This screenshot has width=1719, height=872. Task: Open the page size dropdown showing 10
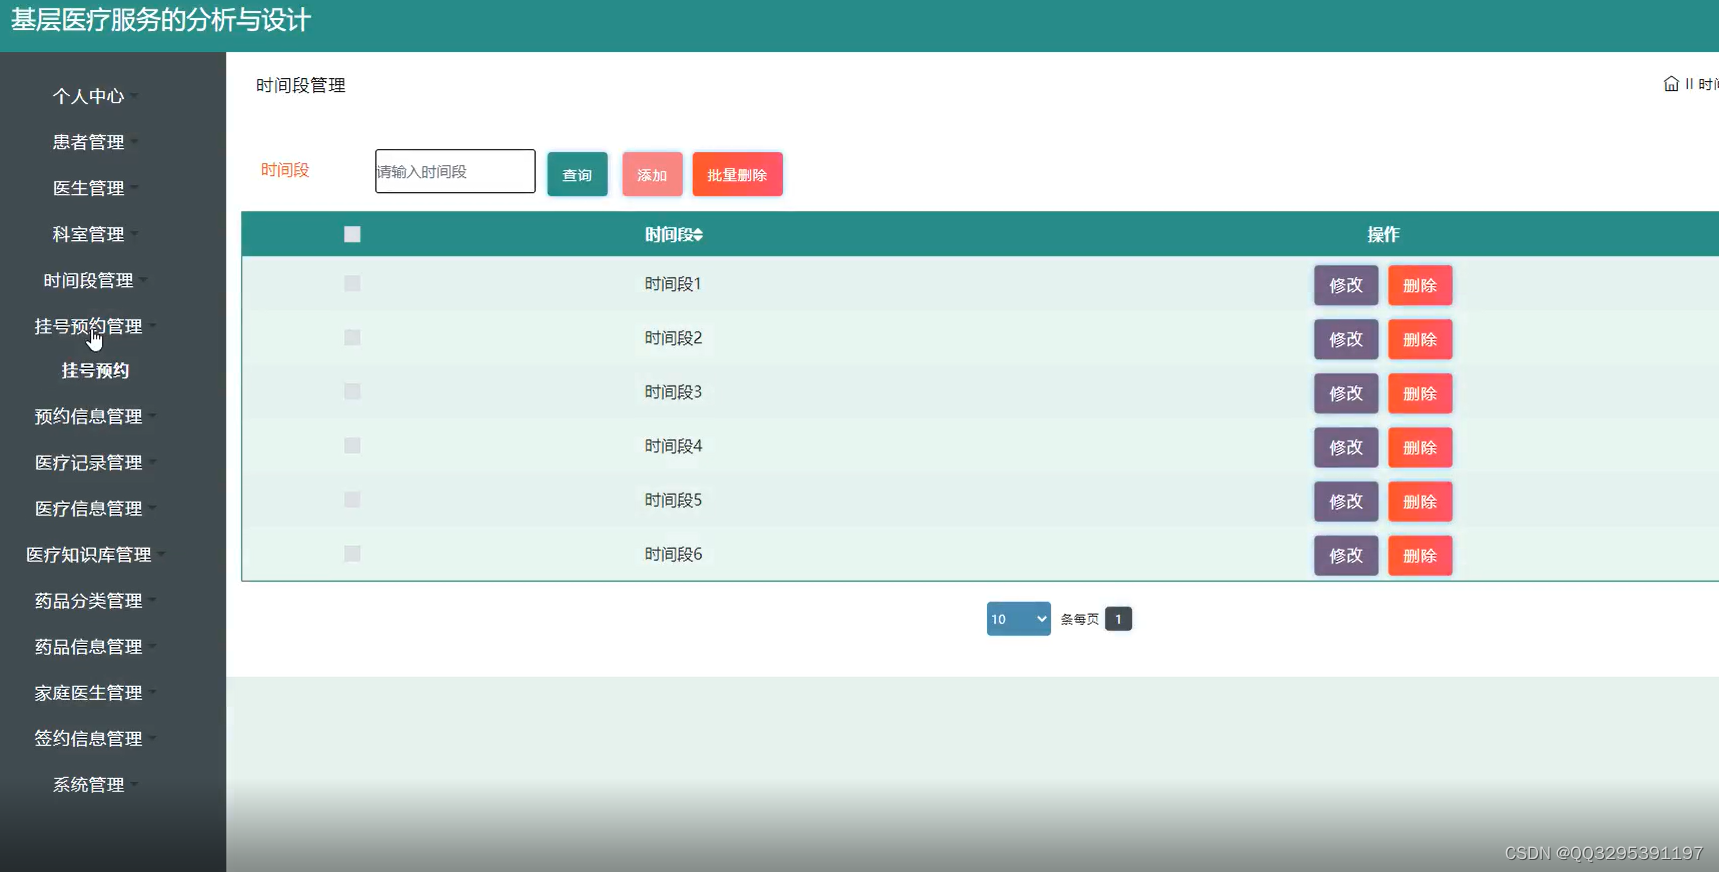point(1018,619)
